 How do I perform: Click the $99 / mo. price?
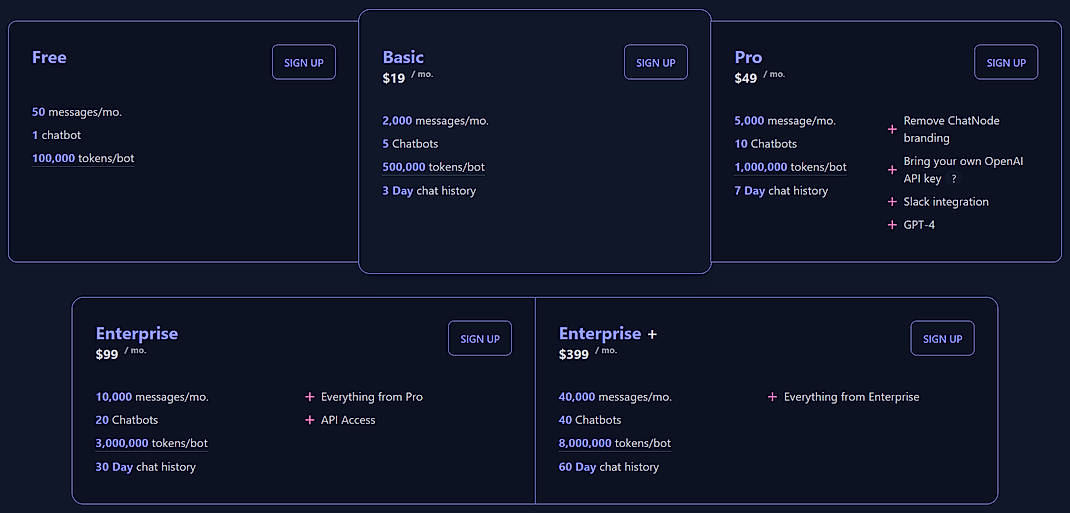pyautogui.click(x=121, y=353)
